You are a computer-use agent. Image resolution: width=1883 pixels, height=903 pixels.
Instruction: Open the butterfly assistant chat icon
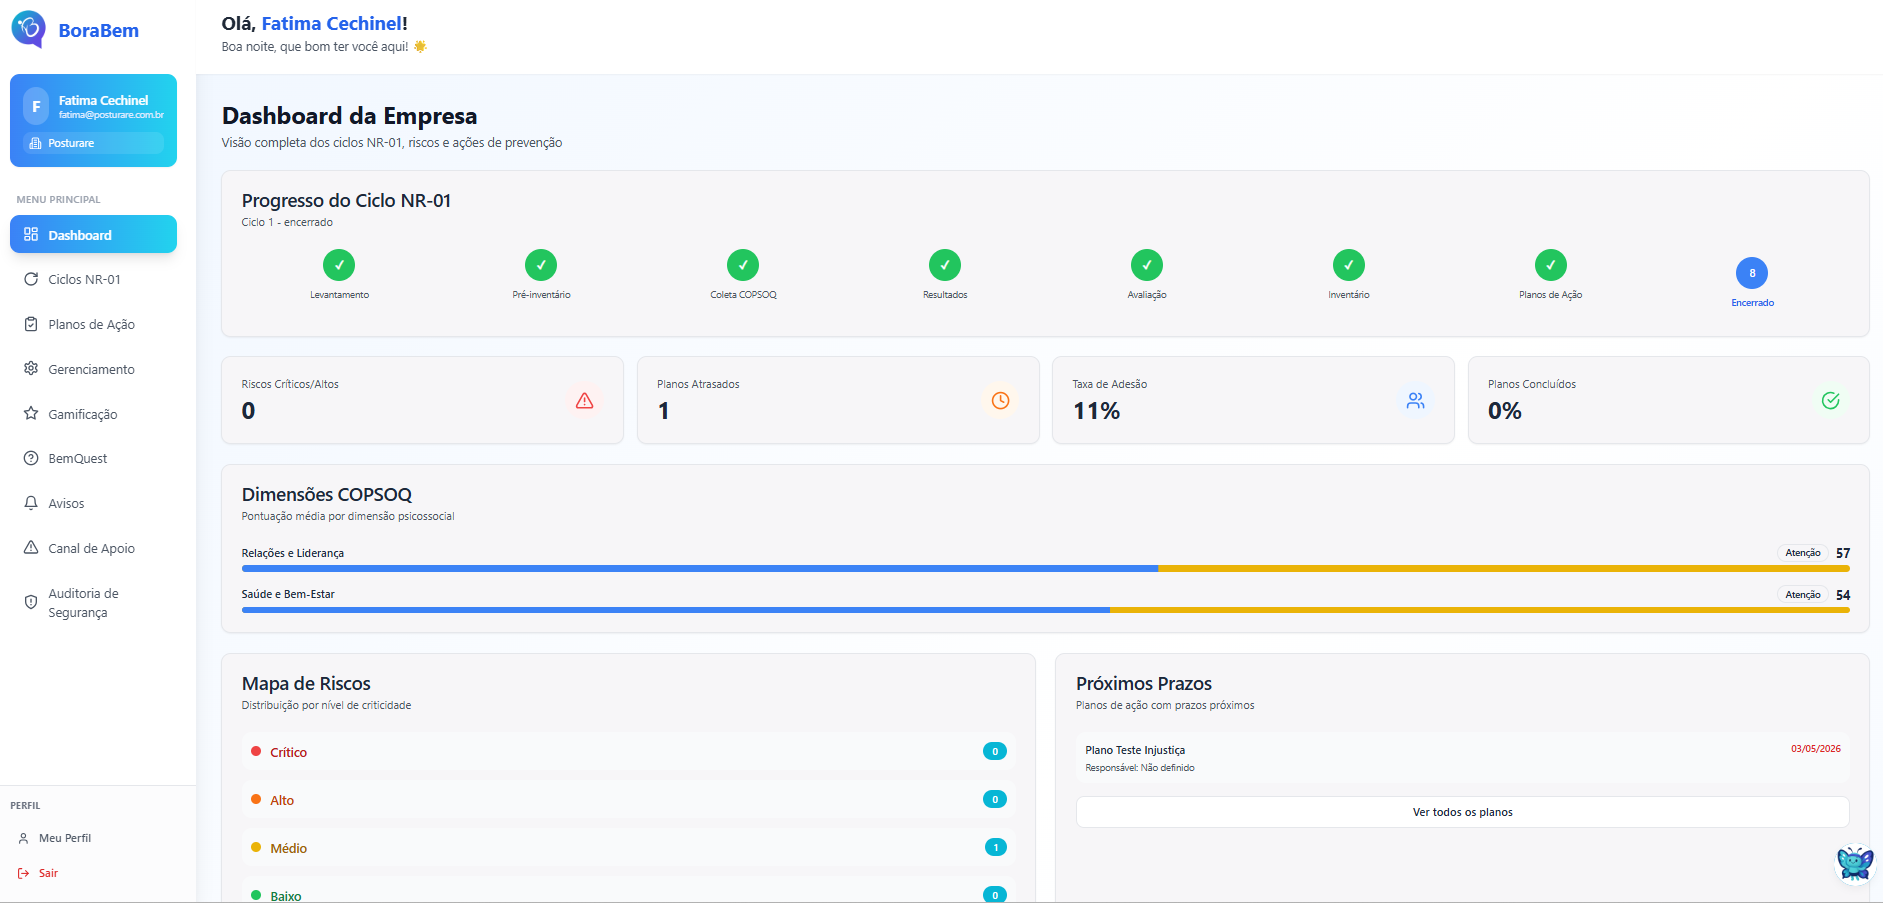1855,863
